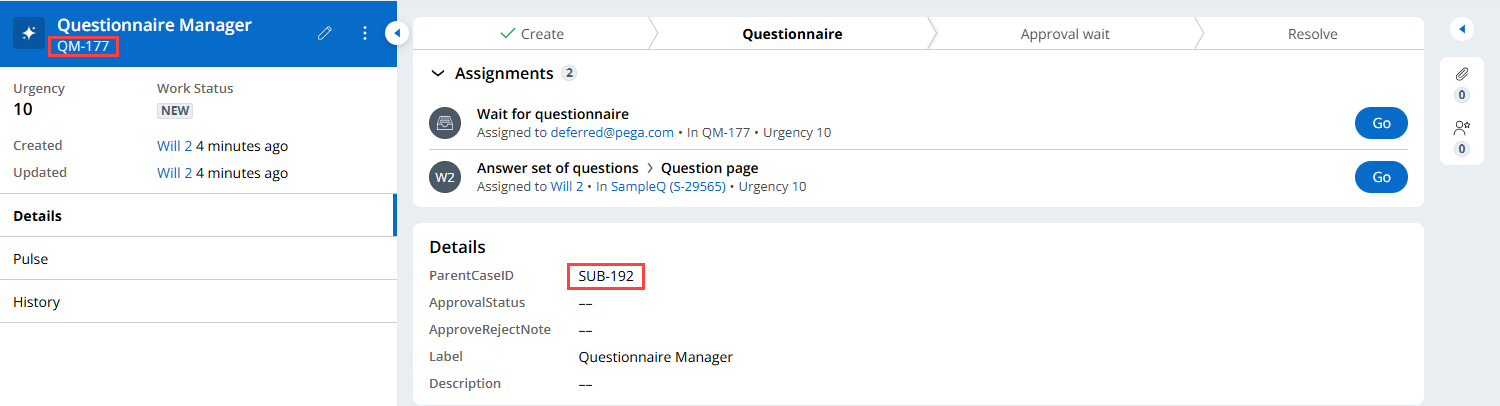This screenshot has width=1500, height=406.
Task: Switch to the Pulse tab
Action: coord(30,259)
